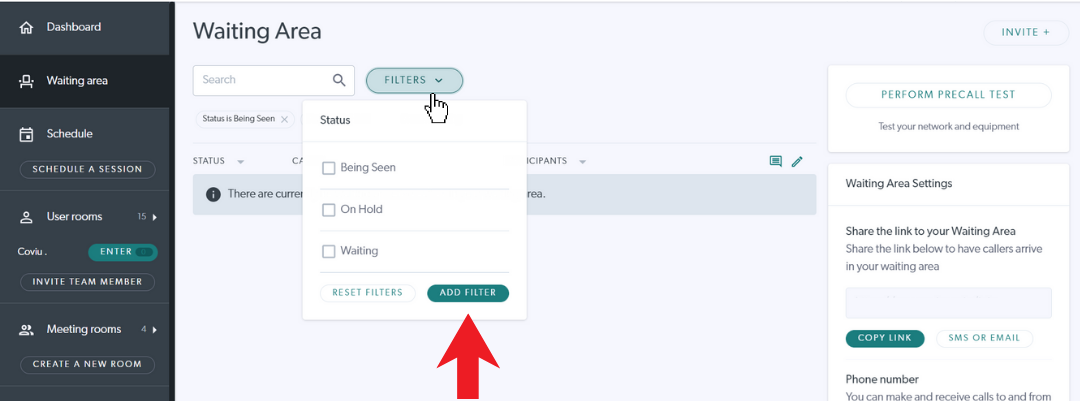Click the Add Filter button
The width and height of the screenshot is (1080, 401).
coord(468,293)
